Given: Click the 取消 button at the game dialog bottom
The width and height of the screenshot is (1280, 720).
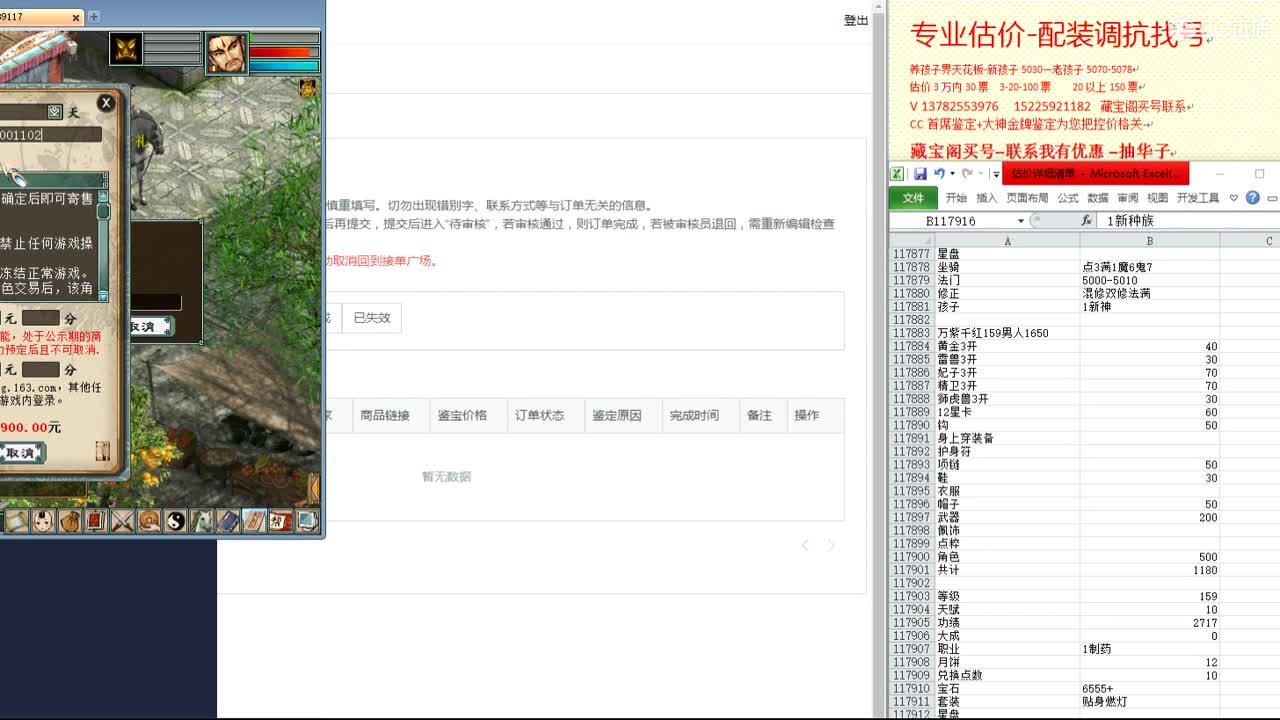Looking at the screenshot, I should click(20, 453).
